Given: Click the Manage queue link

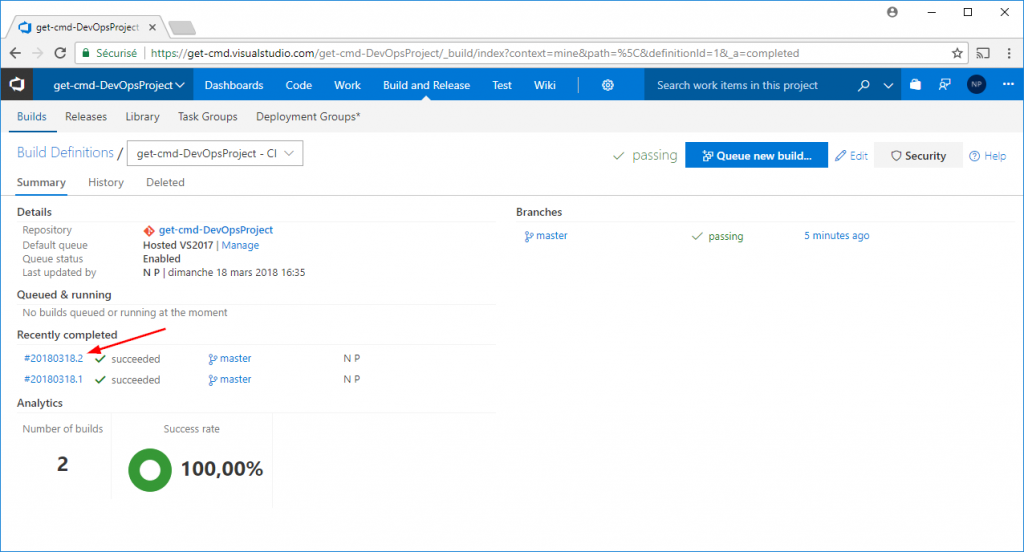Looking at the screenshot, I should 240,245.
